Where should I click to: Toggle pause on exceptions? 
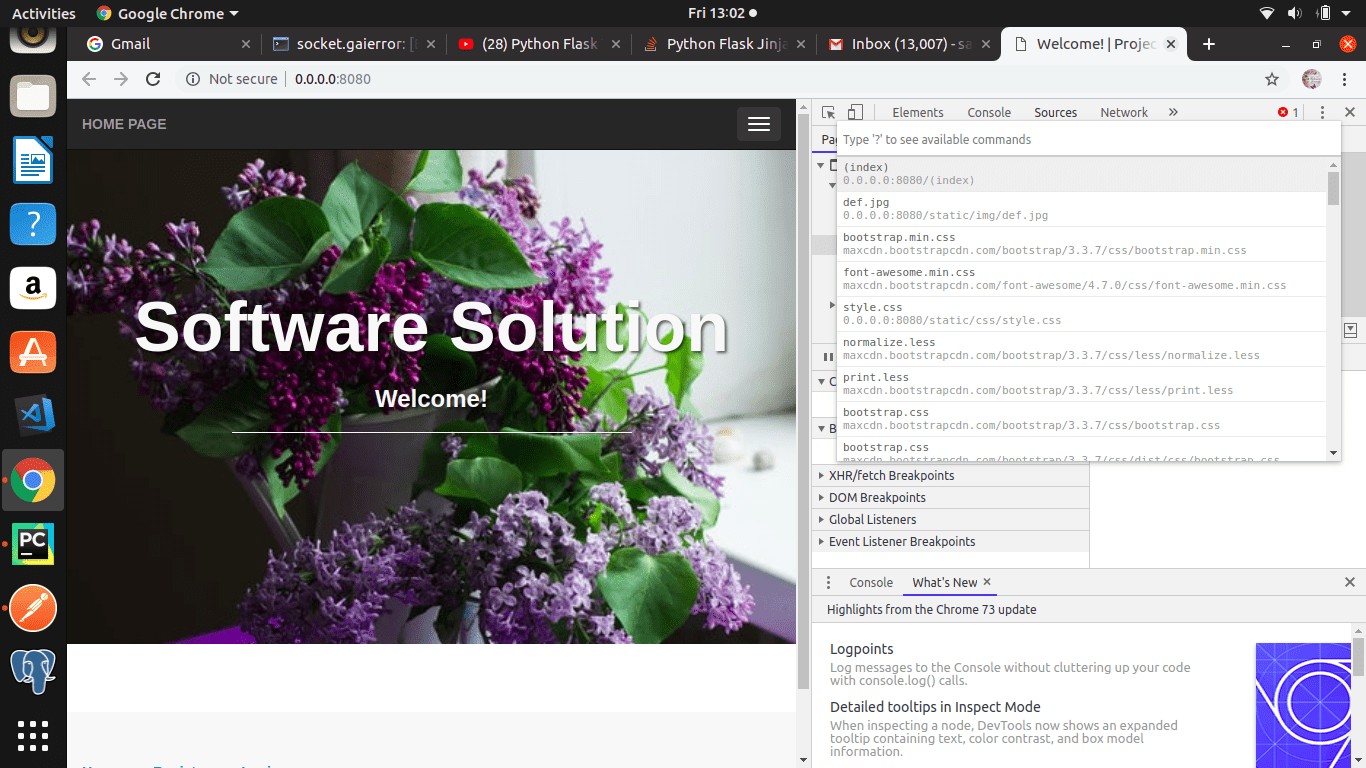828,356
